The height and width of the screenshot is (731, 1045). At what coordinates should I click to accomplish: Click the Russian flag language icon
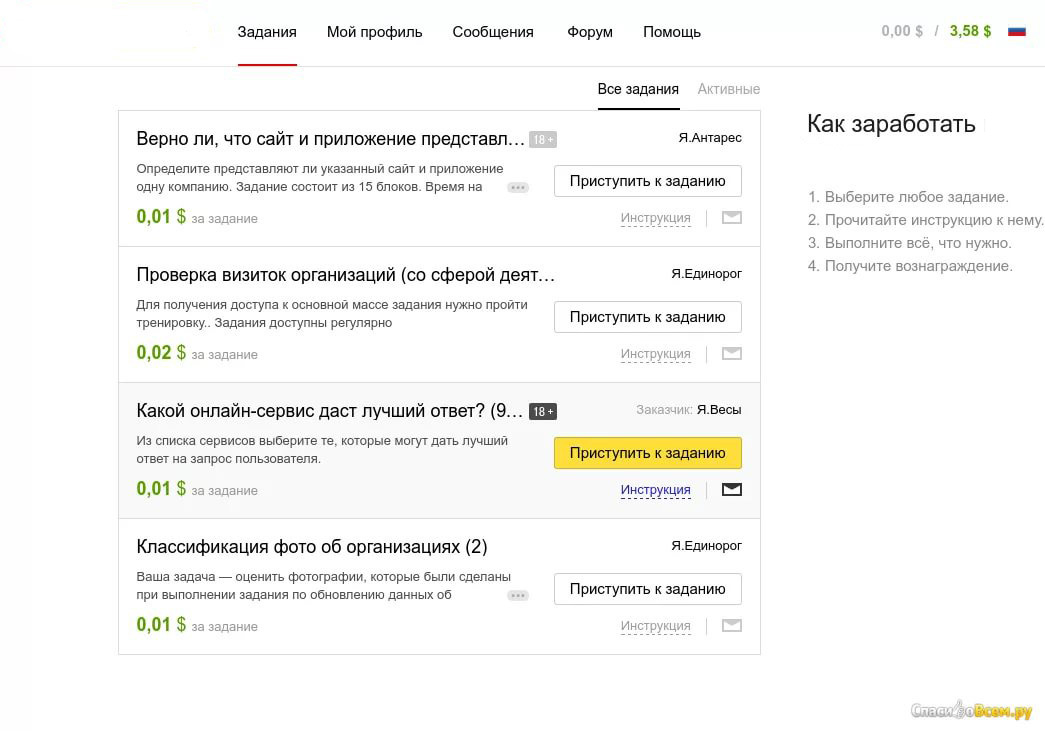point(1016,31)
